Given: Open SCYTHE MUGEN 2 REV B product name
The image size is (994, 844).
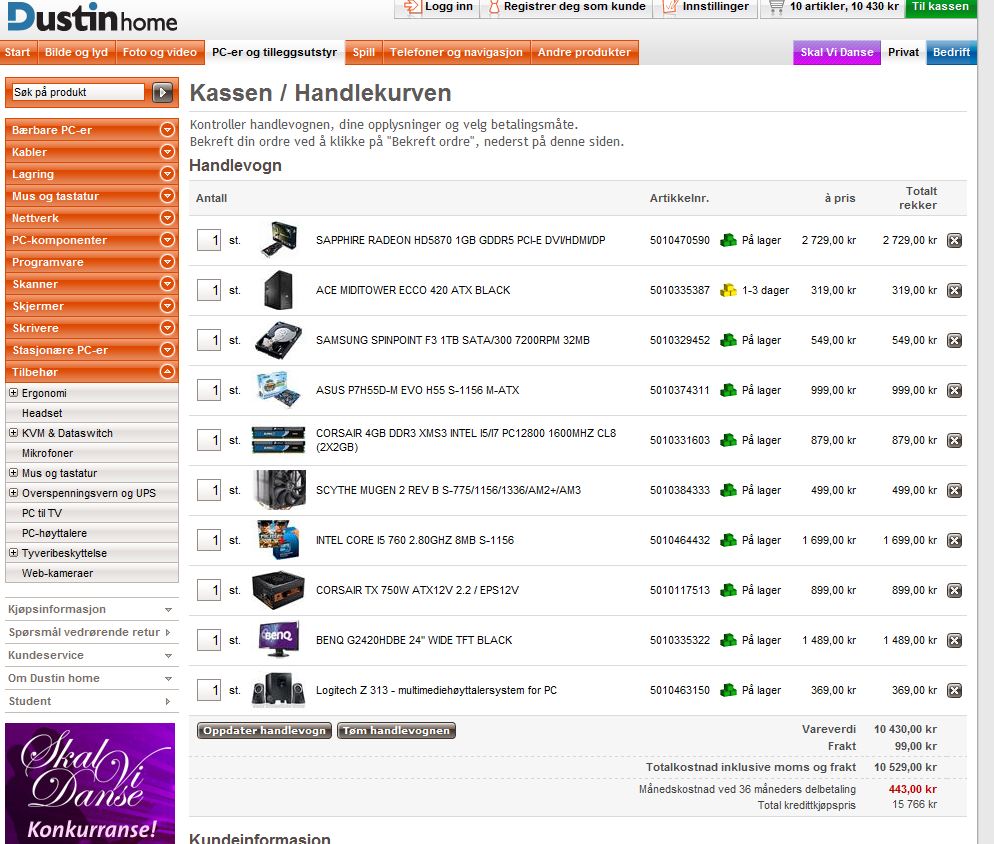Looking at the screenshot, I should coord(448,490).
